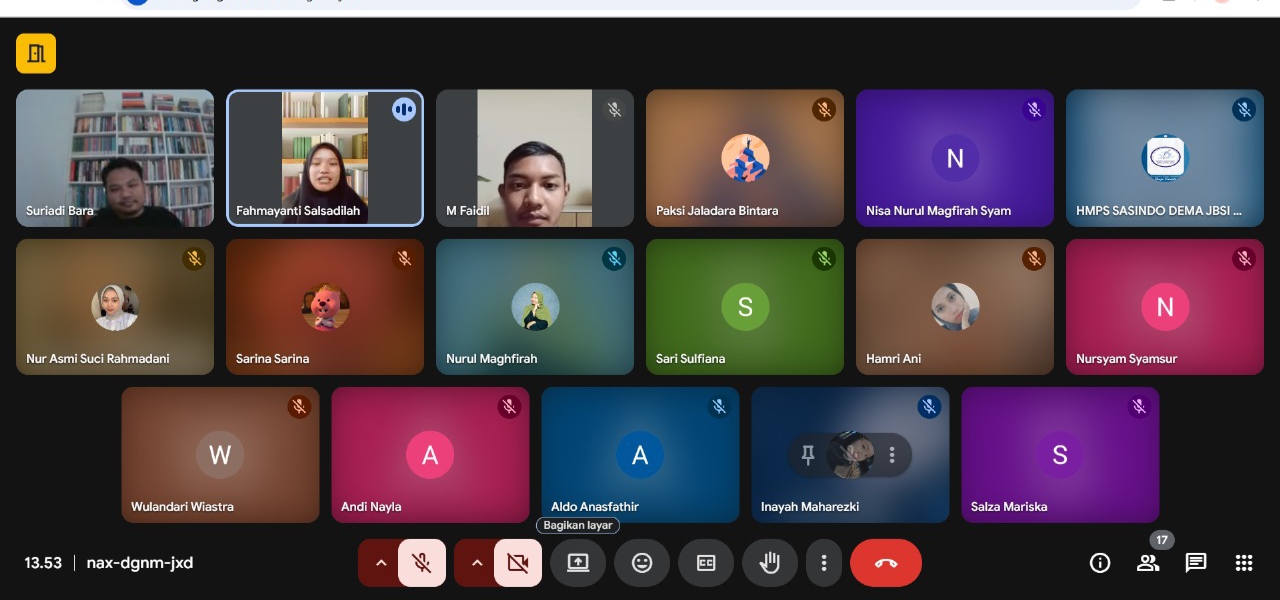Click the name label Hamri Ani
Image resolution: width=1280 pixels, height=600 pixels.
[x=894, y=358]
